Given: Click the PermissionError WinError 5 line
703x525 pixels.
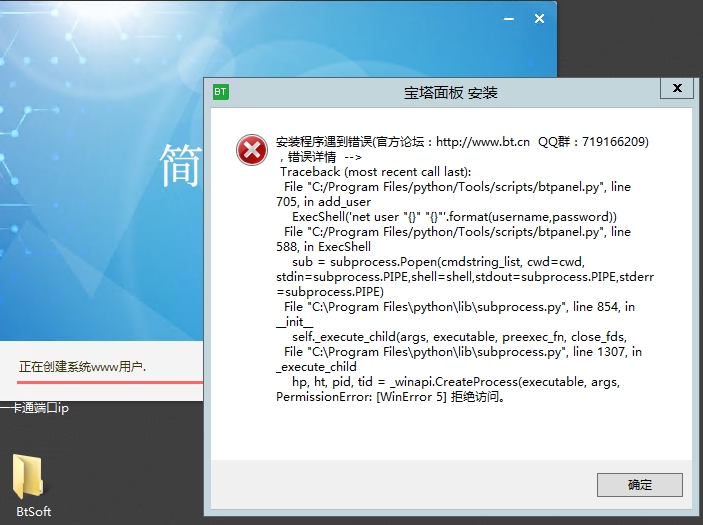Looking at the screenshot, I should pos(391,397).
